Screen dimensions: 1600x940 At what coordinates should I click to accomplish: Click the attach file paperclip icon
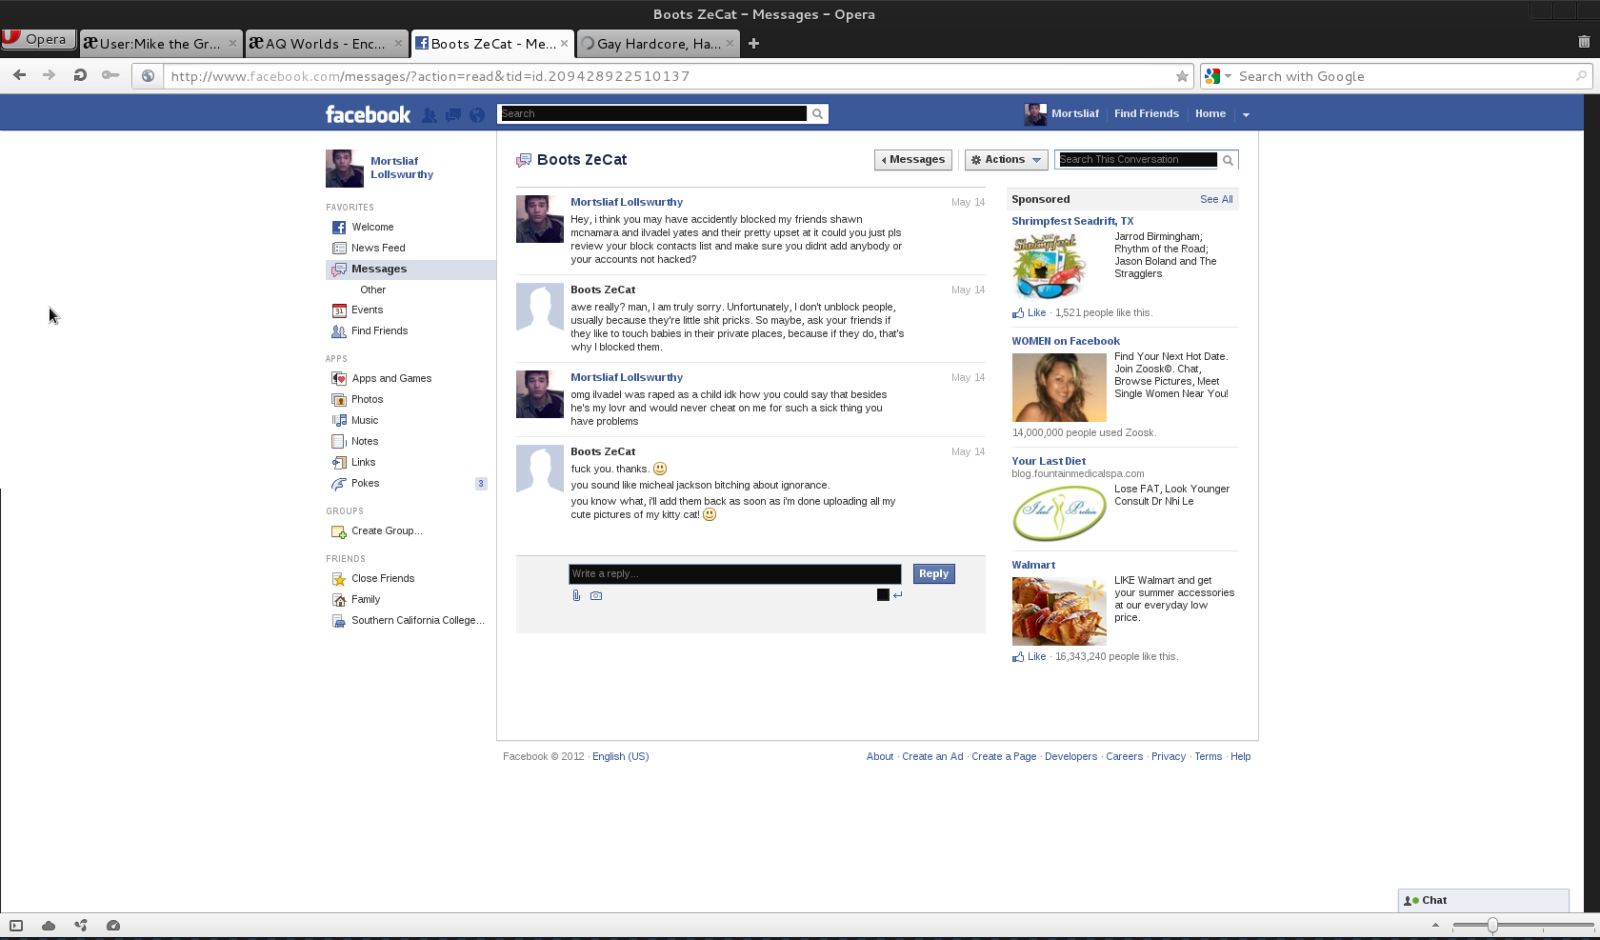click(576, 595)
